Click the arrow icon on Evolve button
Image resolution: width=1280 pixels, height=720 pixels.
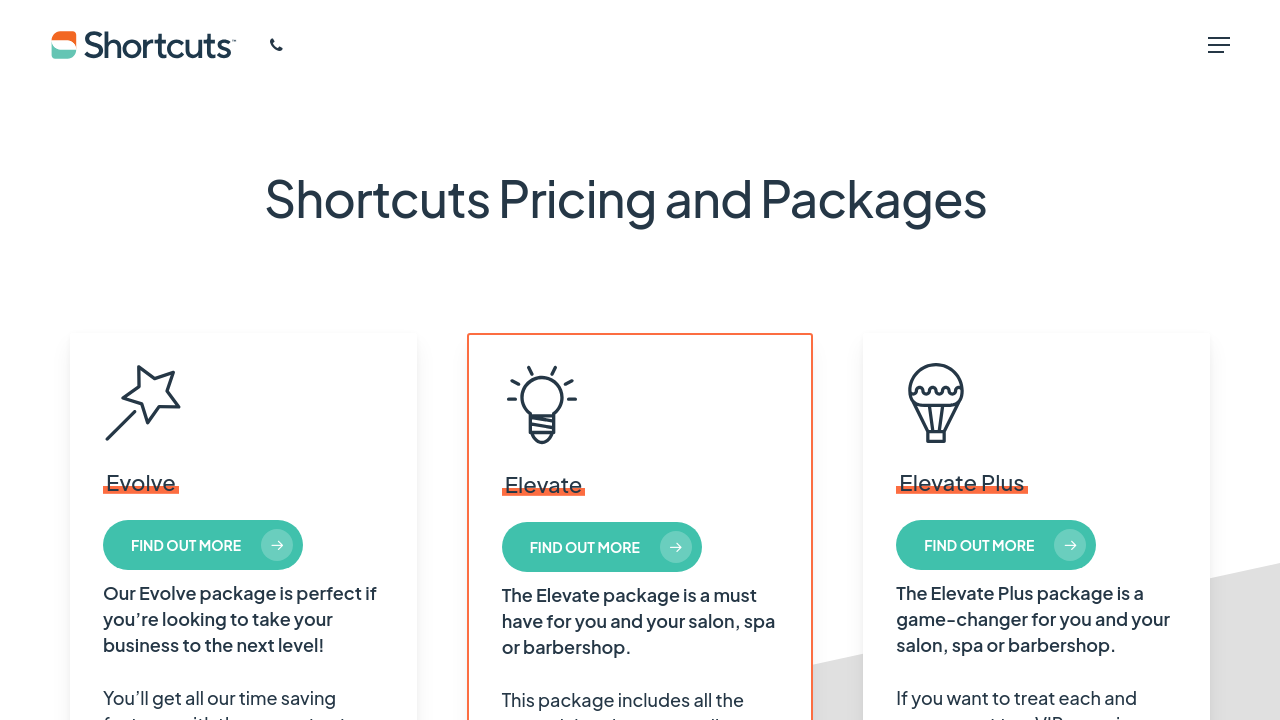coord(277,545)
